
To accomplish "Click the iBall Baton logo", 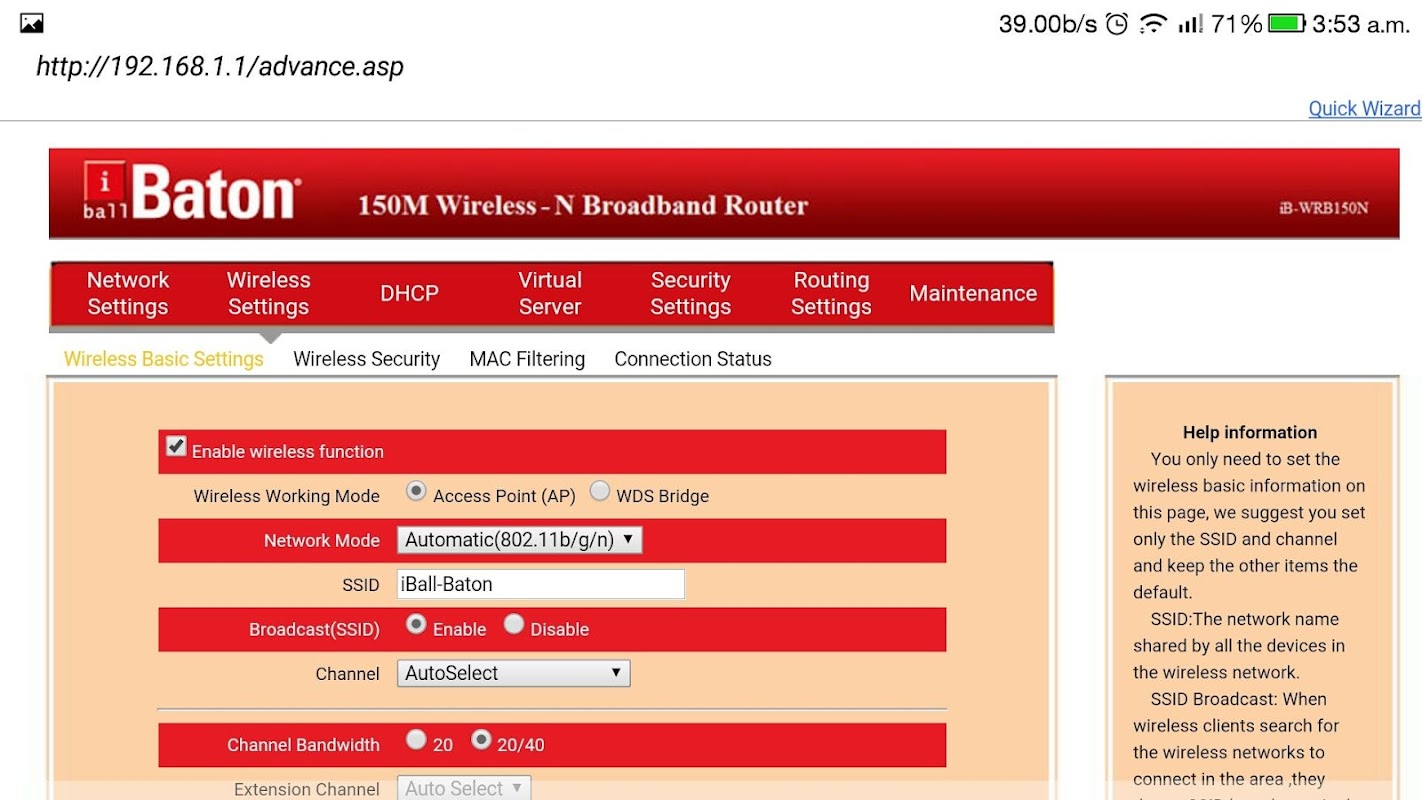I will [x=191, y=192].
